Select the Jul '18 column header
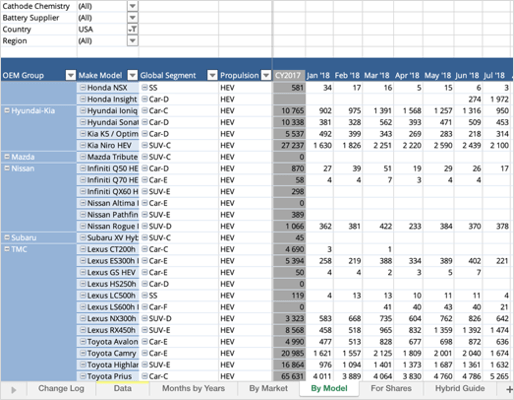Screen dimensions: 514x400 pyautogui.click(x=495, y=76)
